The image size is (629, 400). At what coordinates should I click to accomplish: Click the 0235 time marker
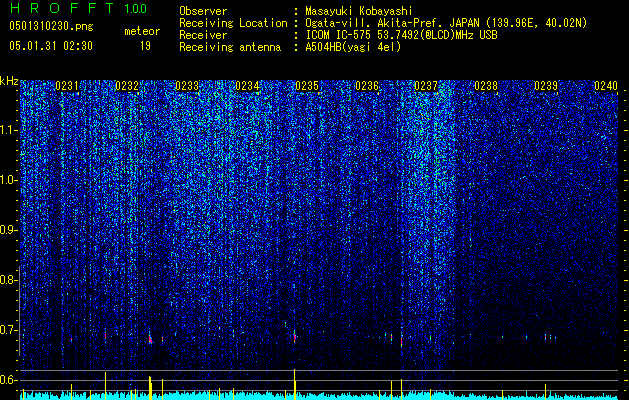pyautogui.click(x=307, y=86)
